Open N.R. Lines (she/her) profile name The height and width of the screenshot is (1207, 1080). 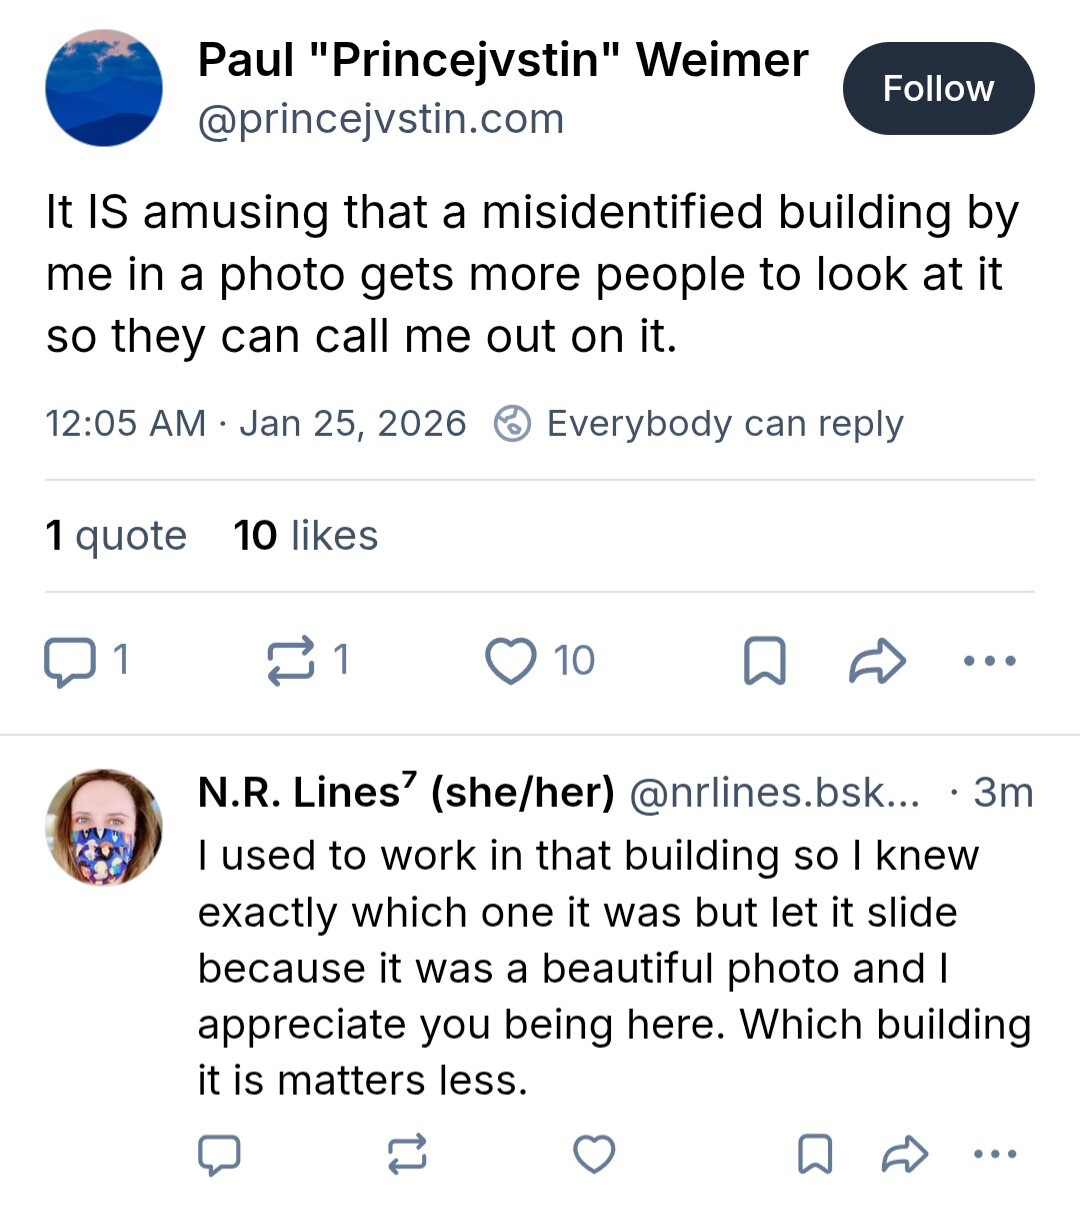click(406, 793)
